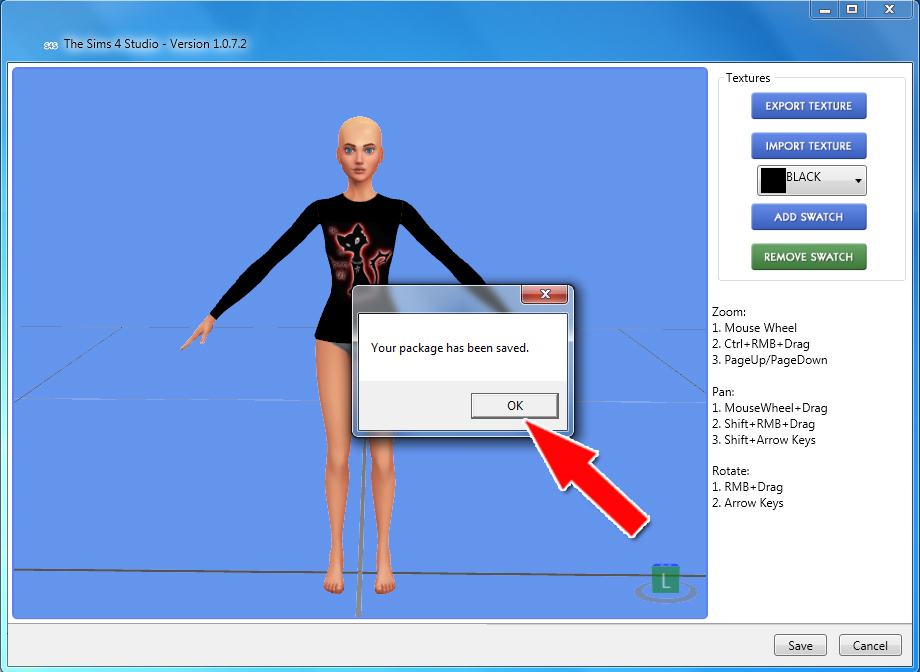Select the black color swatch square
The width and height of the screenshot is (920, 672).
pyautogui.click(x=773, y=181)
